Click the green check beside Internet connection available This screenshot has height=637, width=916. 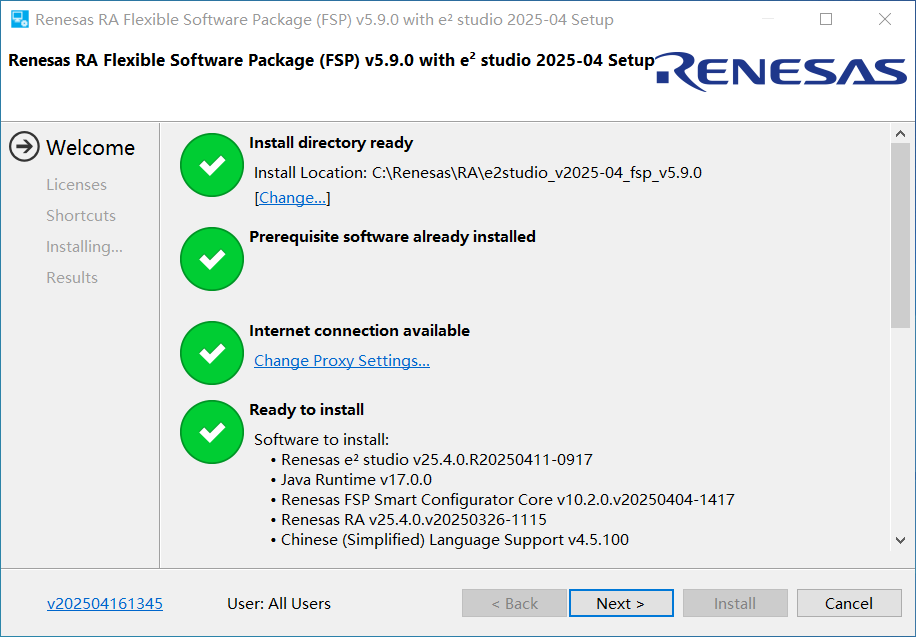(212, 353)
